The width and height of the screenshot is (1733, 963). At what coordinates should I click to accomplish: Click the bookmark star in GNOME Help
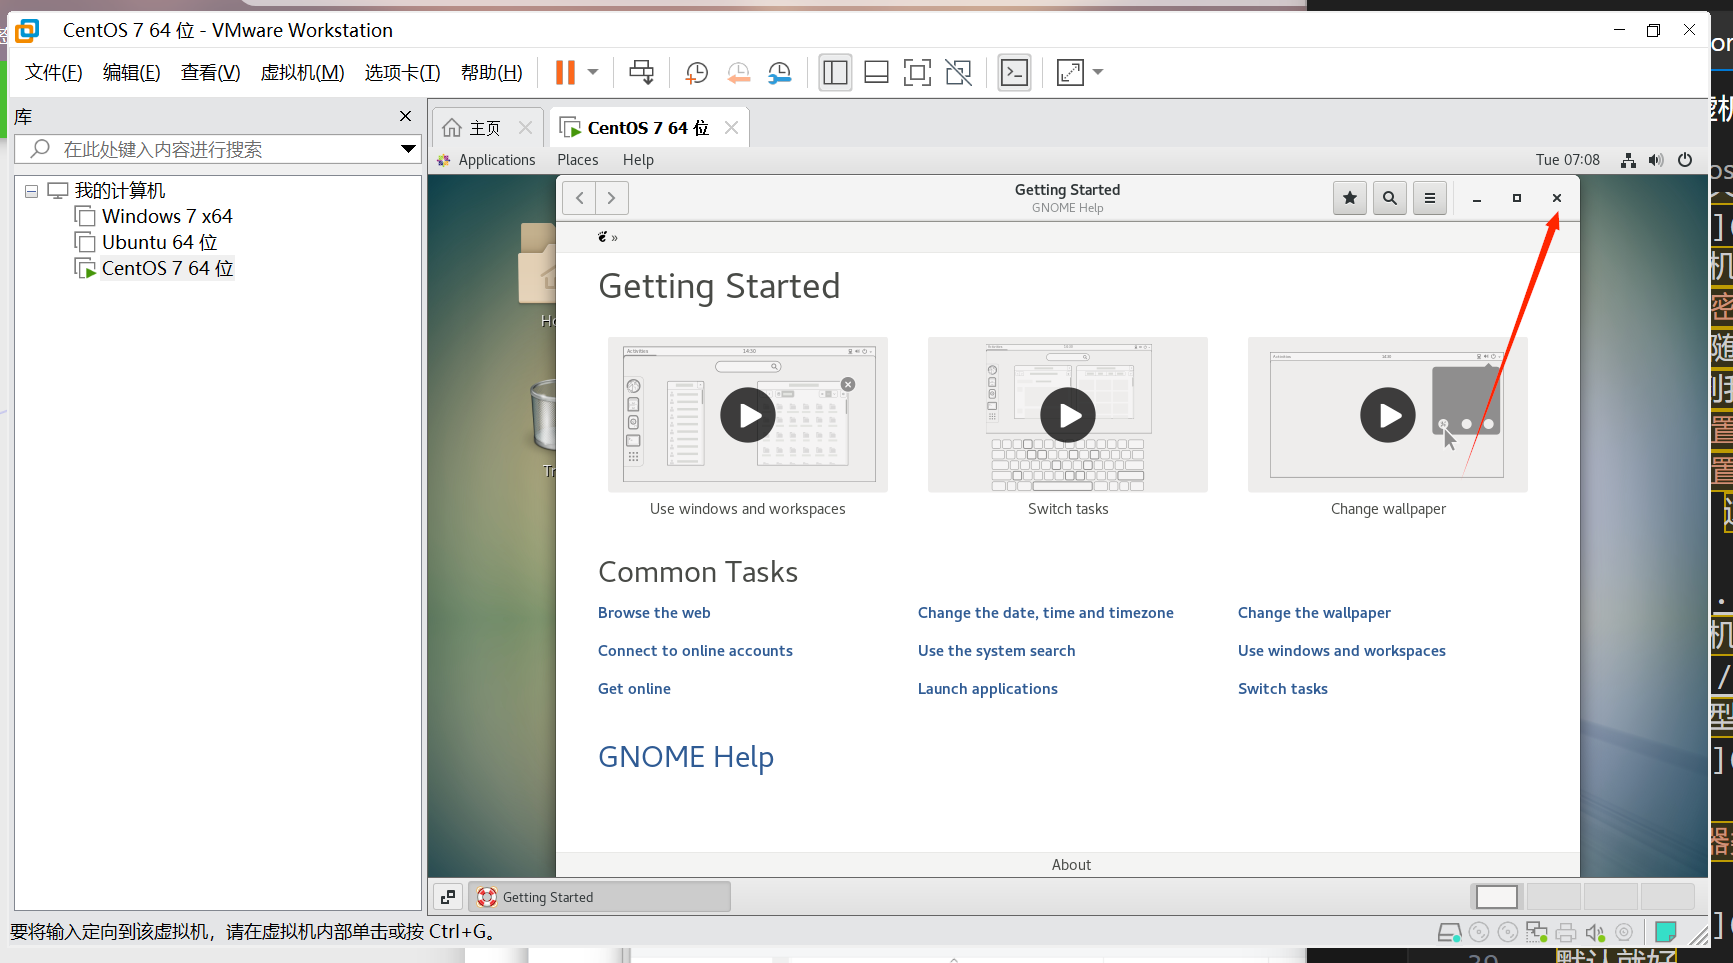1349,198
